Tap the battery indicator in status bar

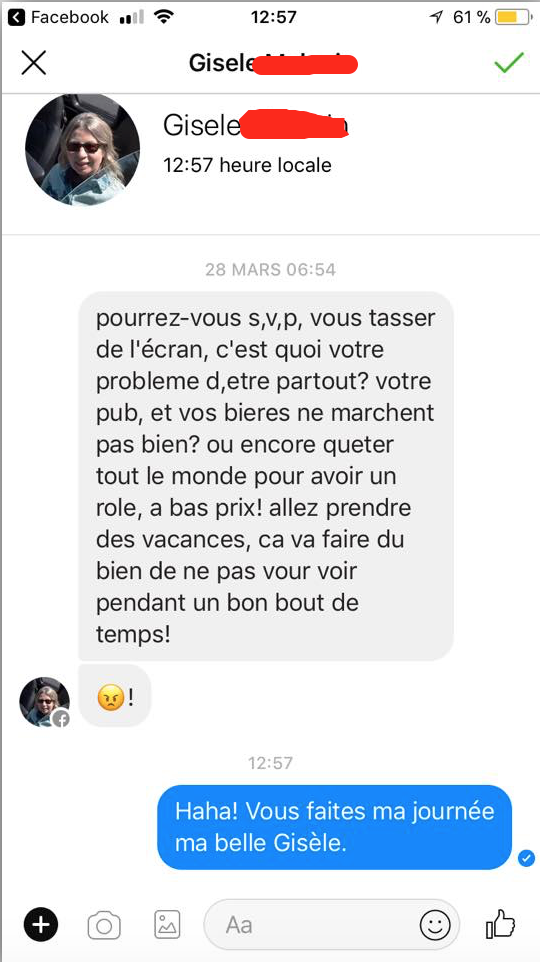tap(514, 17)
